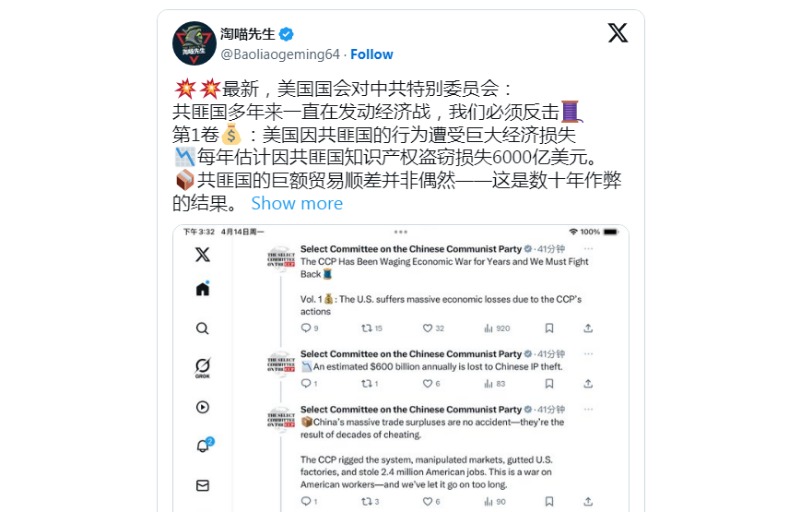This screenshot has height=512, width=800.
Task: Open more options on IP theft post
Action: pyautogui.click(x=588, y=354)
